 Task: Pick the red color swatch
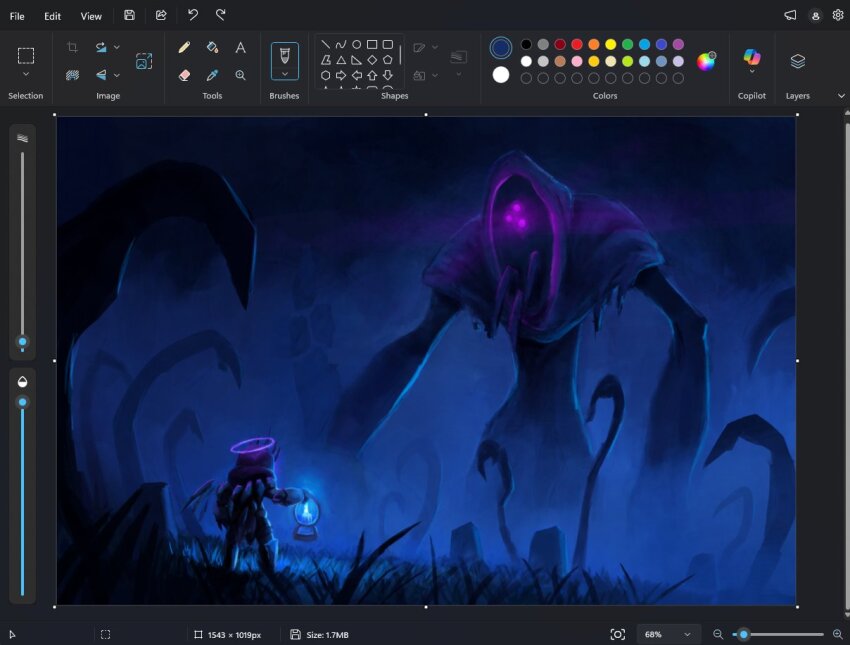tap(577, 44)
